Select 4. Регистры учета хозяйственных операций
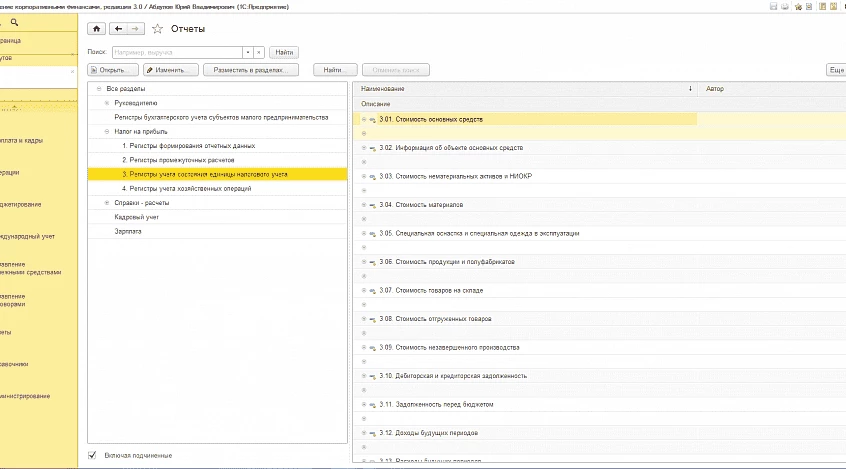 (x=187, y=188)
